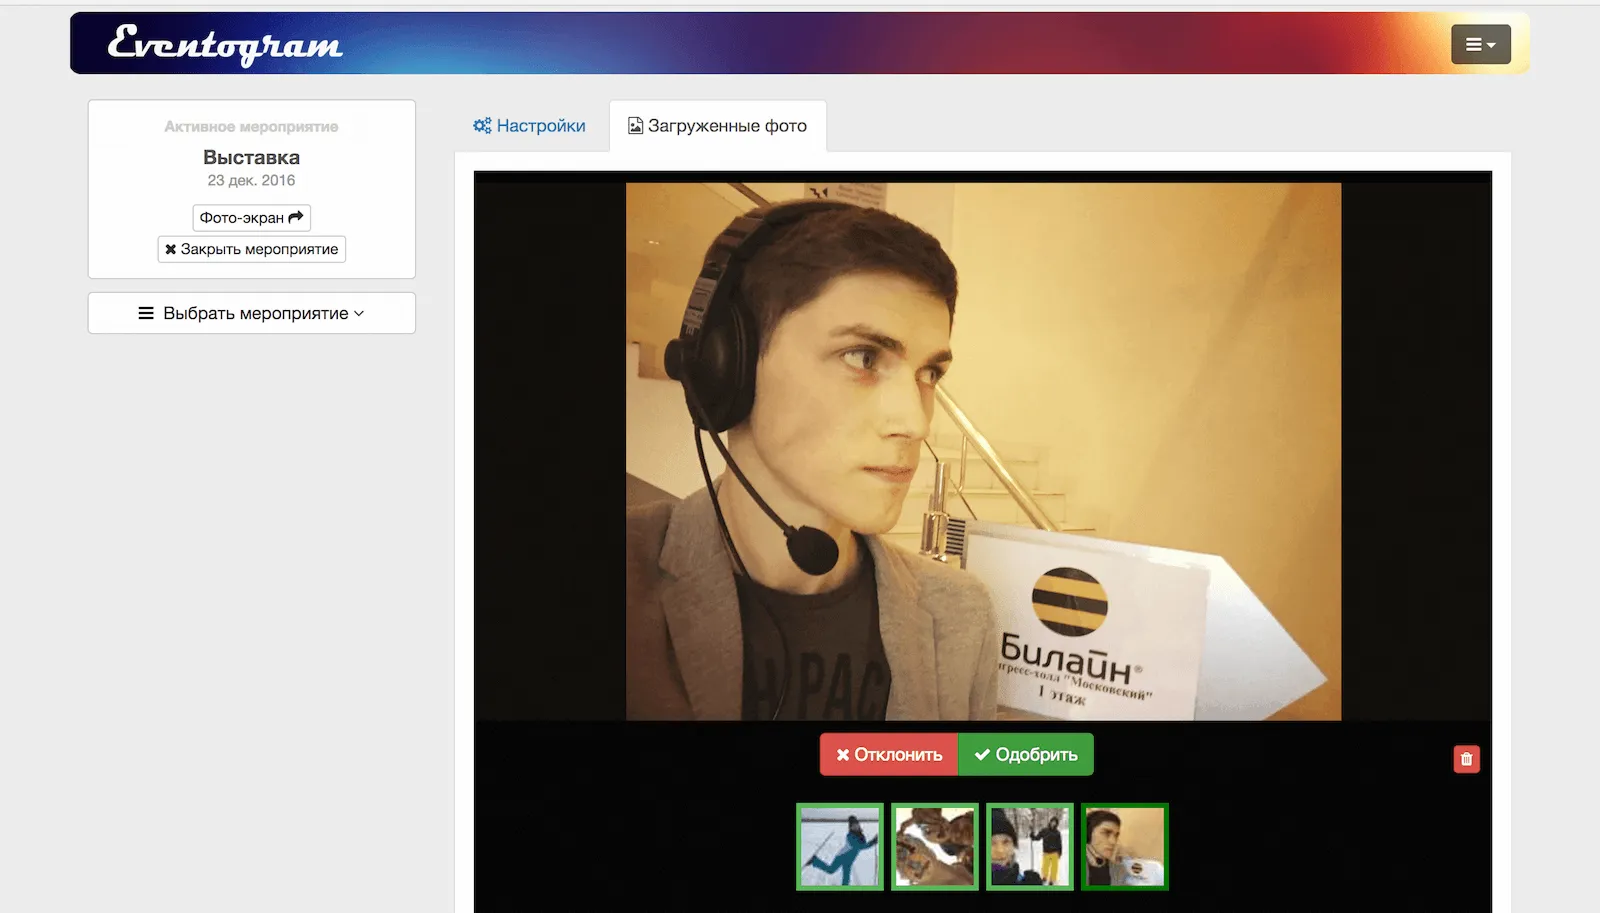Click the photo icon on the Загруженные фото tab
The height and width of the screenshot is (913, 1600).
tap(635, 124)
